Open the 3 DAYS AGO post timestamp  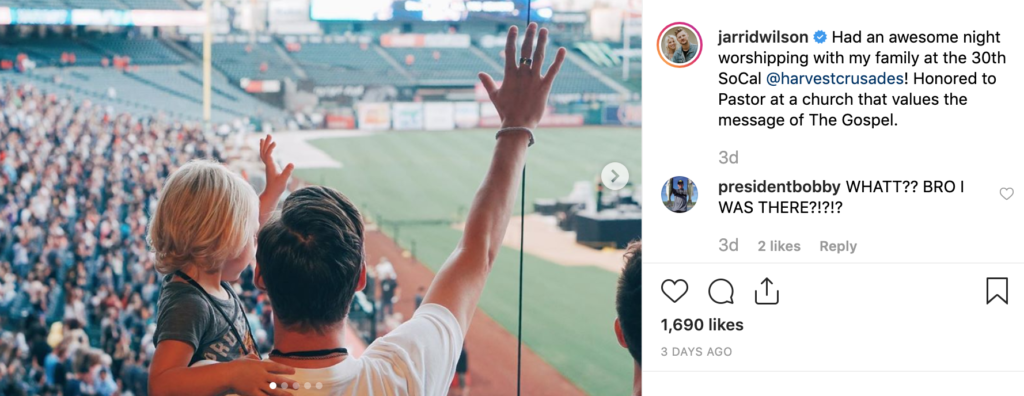[696, 352]
